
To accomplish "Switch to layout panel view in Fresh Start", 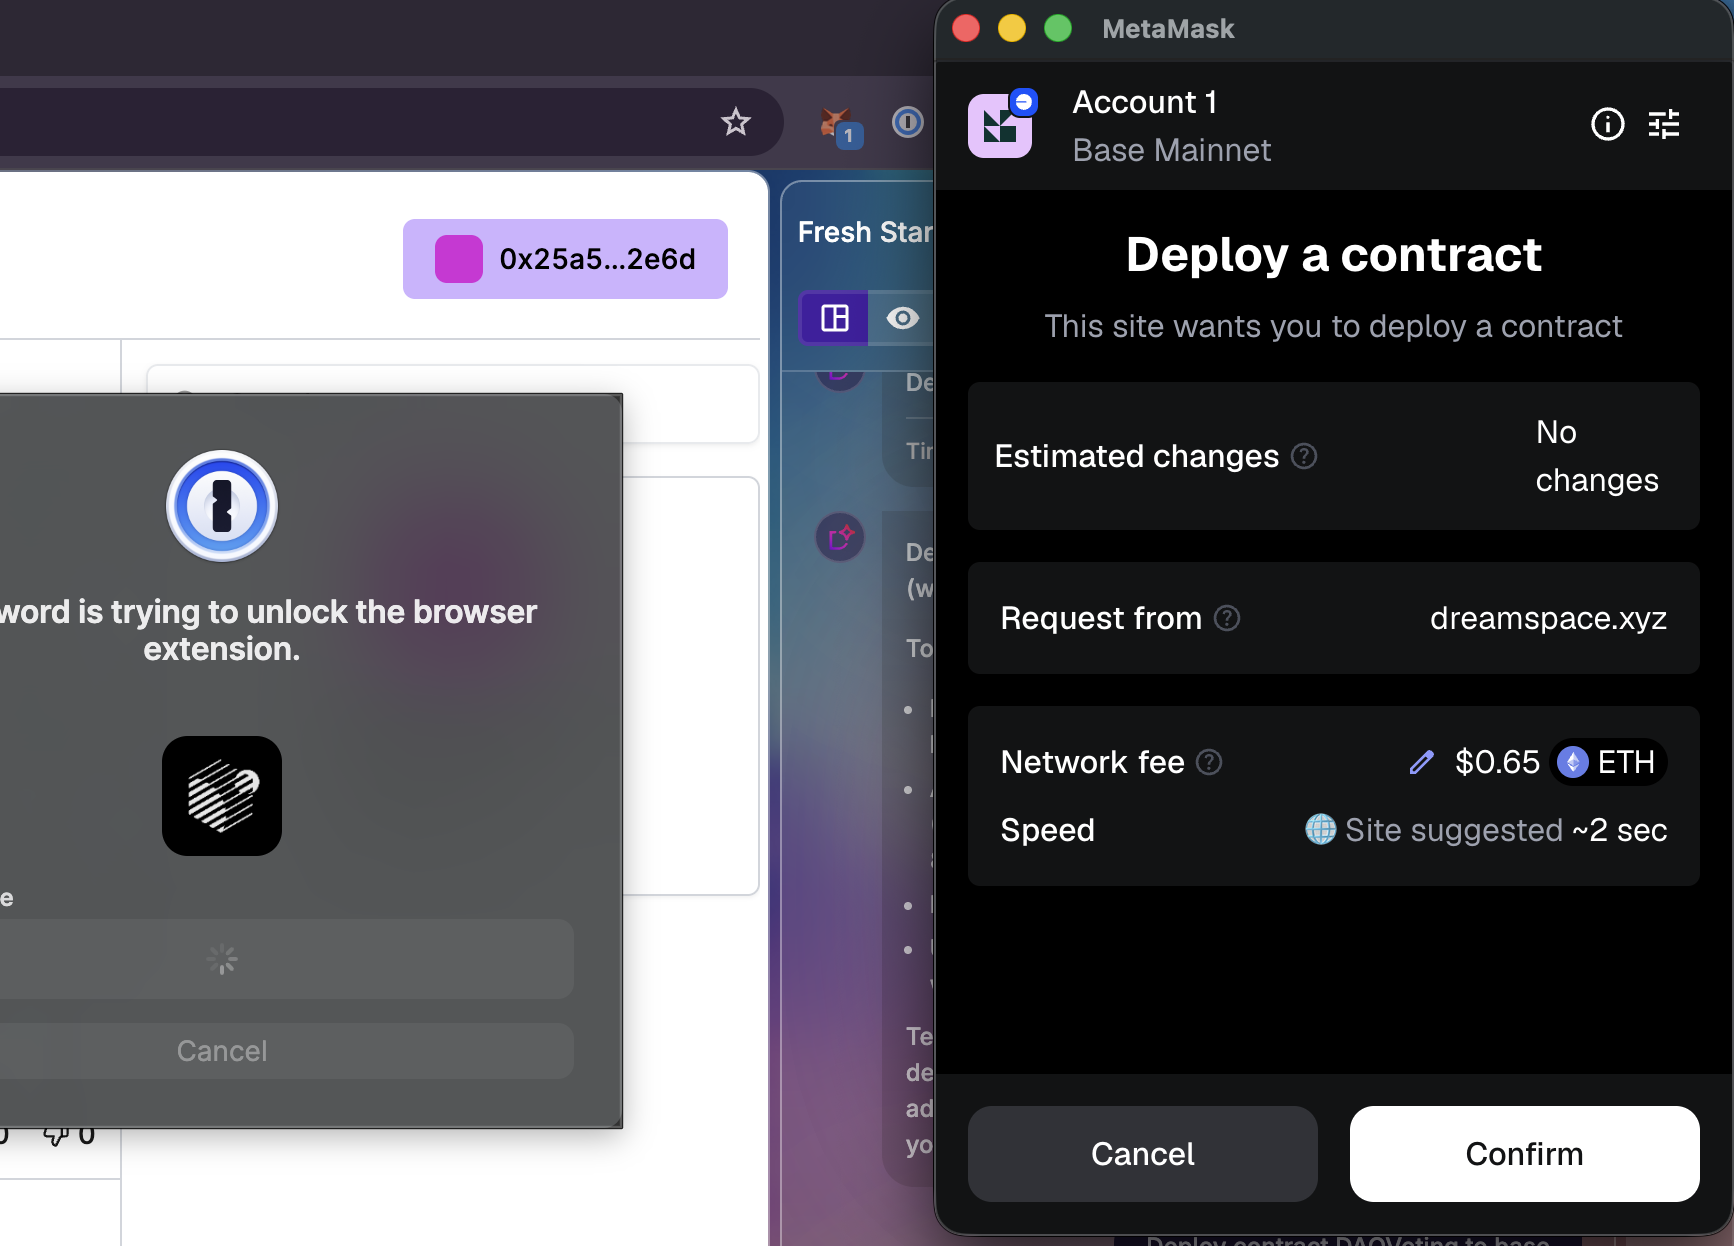I will pyautogui.click(x=834, y=318).
